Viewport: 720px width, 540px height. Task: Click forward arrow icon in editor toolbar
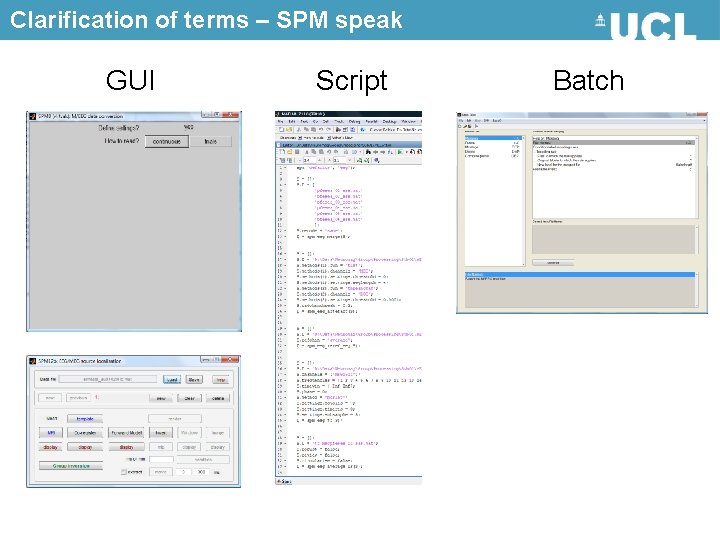(382, 152)
